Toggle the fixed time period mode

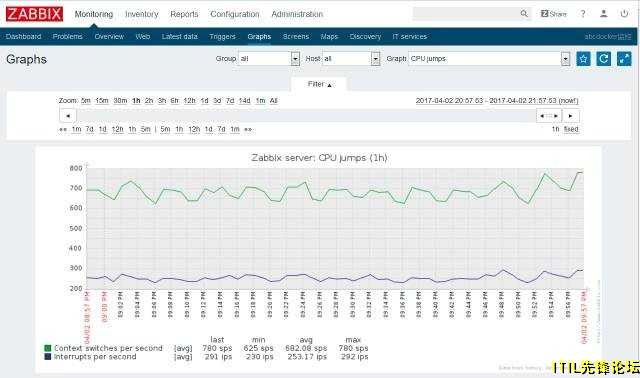coord(571,129)
